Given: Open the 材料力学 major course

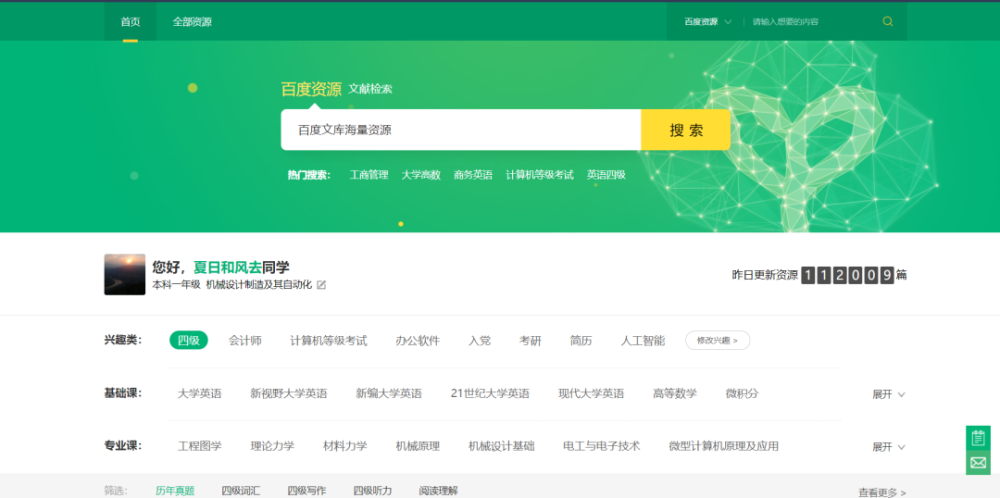Looking at the screenshot, I should pyautogui.click(x=345, y=446).
